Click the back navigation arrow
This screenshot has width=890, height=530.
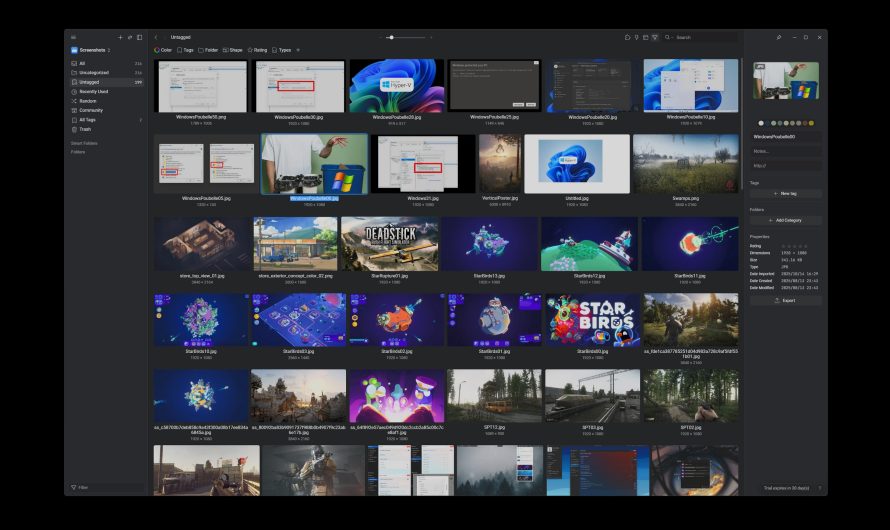(x=156, y=37)
